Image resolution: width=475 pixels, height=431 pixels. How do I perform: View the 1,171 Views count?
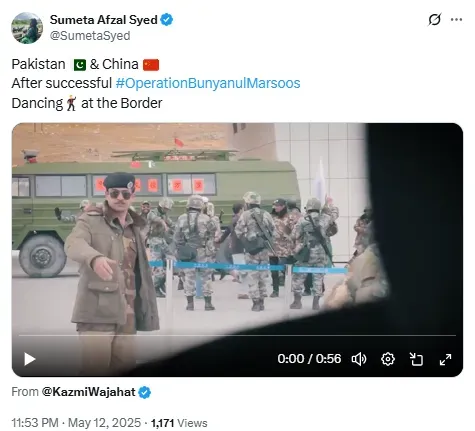click(179, 423)
